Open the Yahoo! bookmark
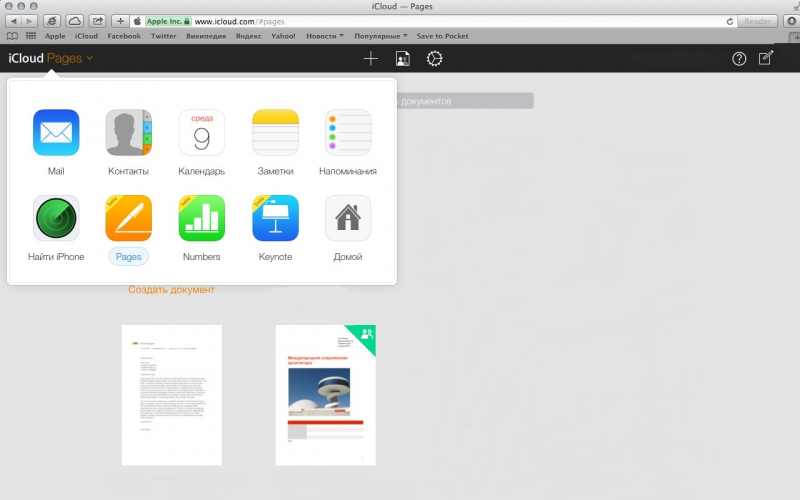The image size is (800, 500). click(x=283, y=36)
